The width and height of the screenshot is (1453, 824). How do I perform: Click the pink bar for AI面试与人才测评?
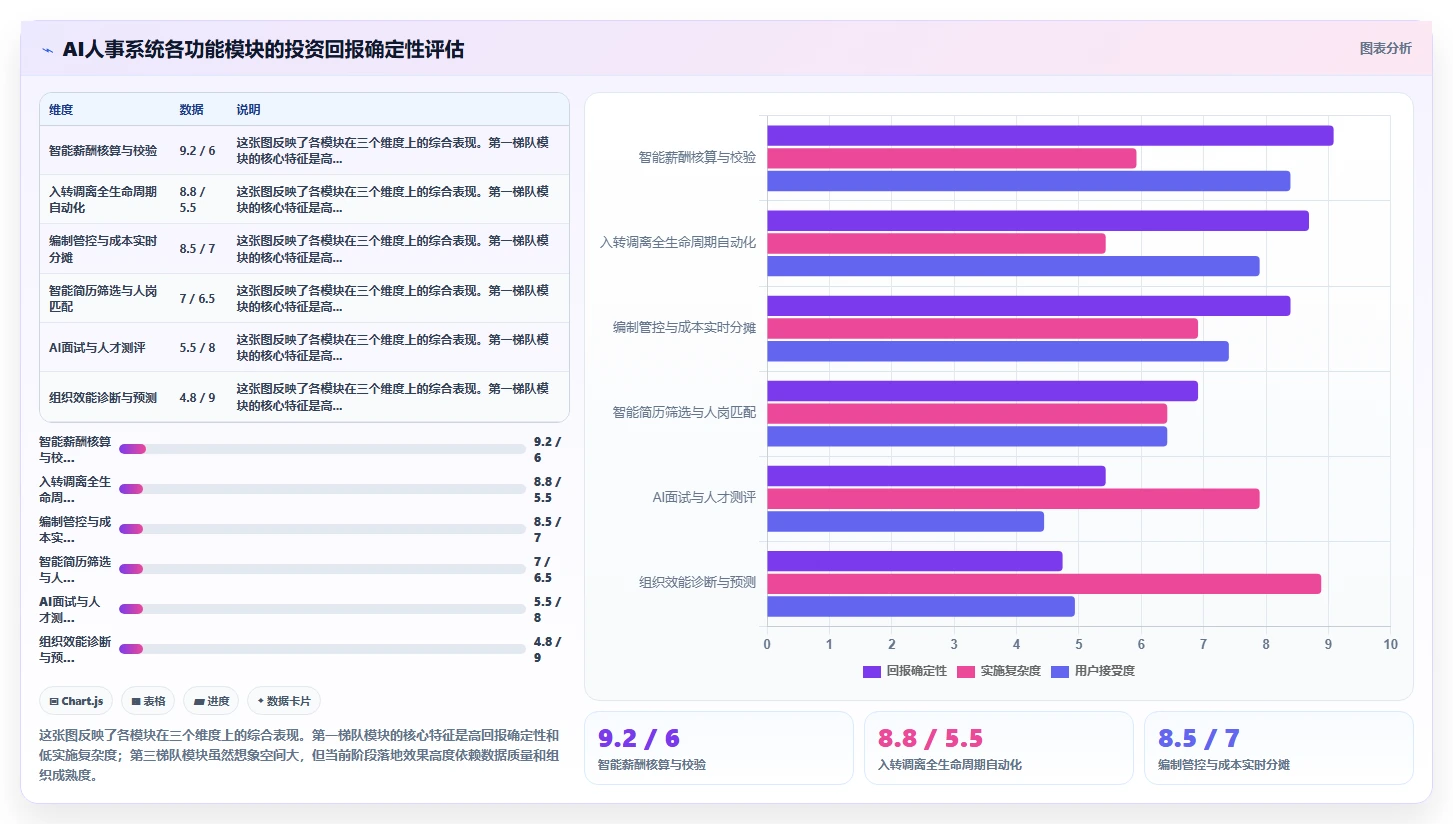point(1013,499)
